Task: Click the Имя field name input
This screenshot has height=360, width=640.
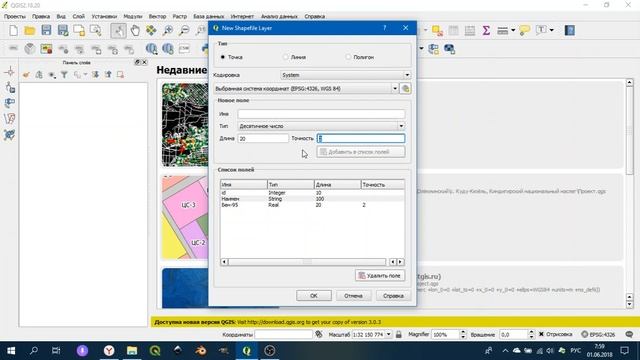Action: (x=321, y=114)
